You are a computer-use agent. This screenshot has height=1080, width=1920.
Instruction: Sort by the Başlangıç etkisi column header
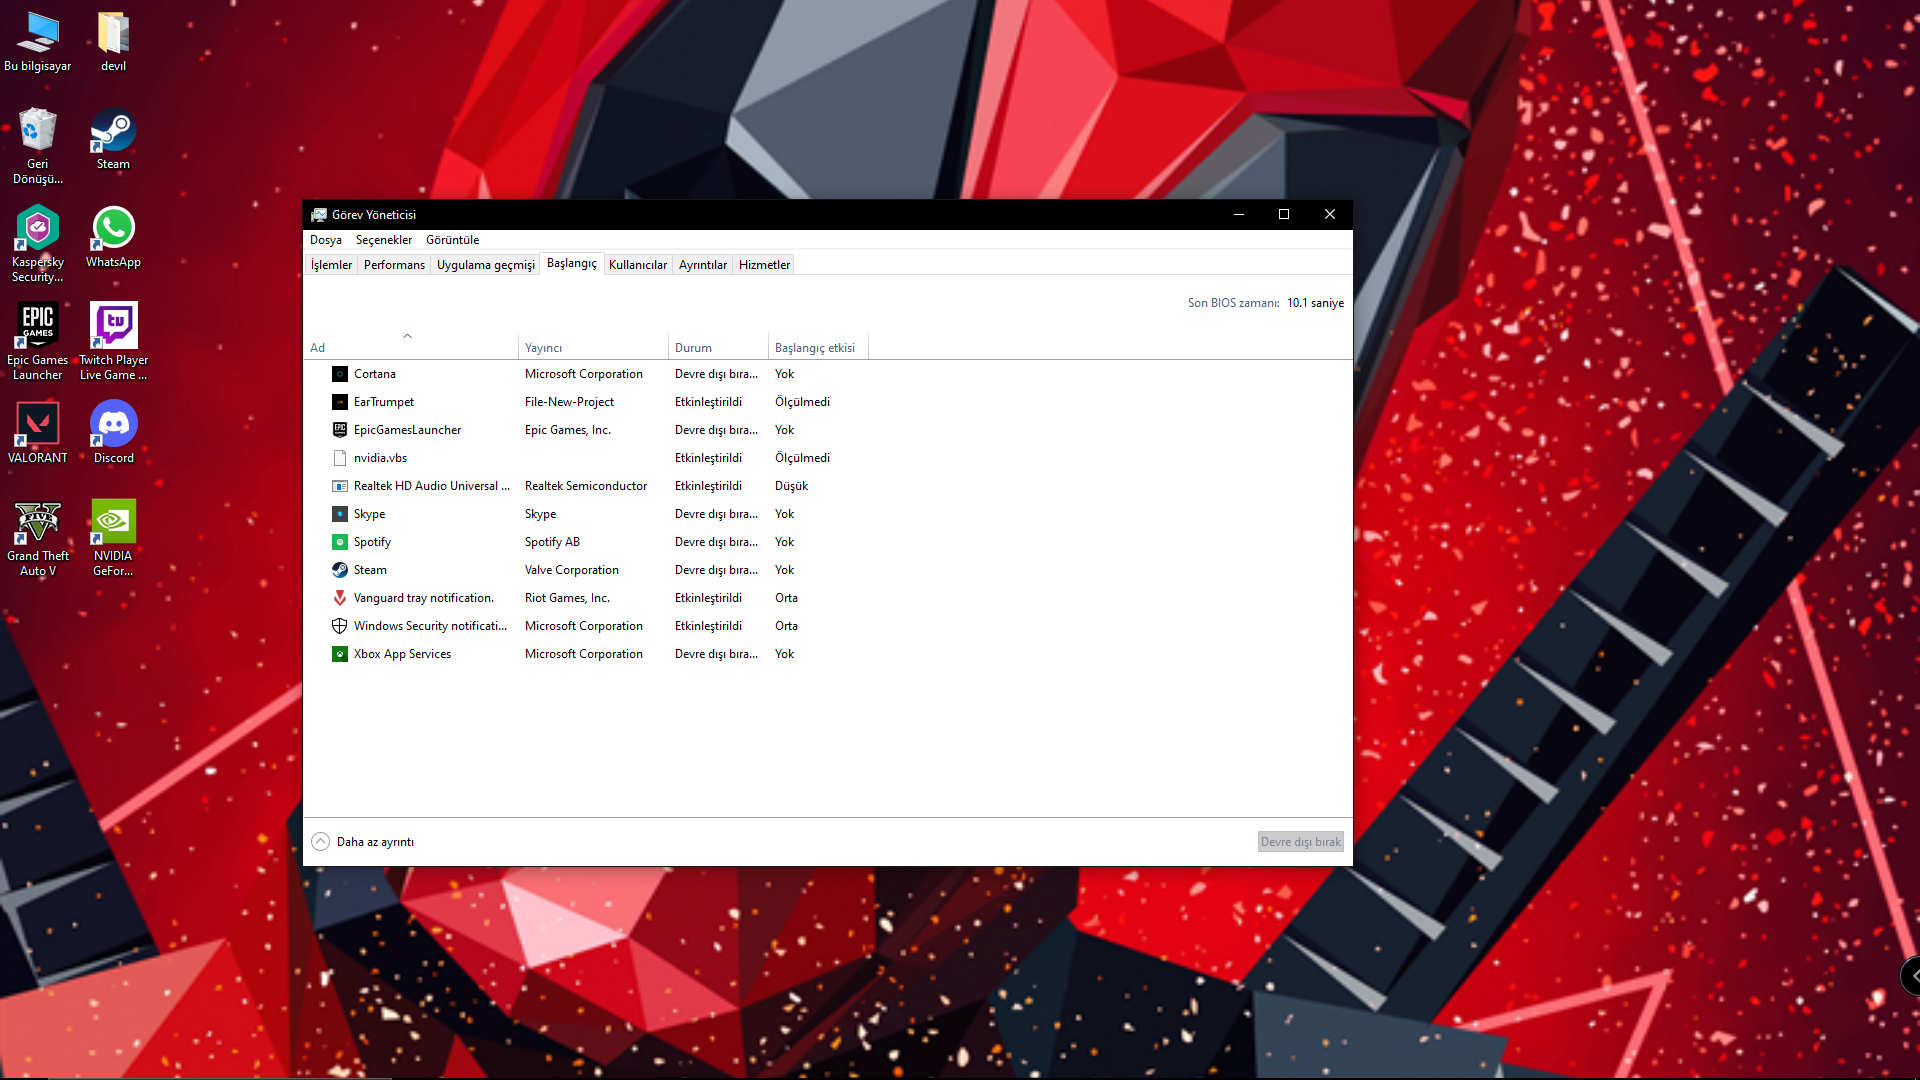[x=815, y=348]
